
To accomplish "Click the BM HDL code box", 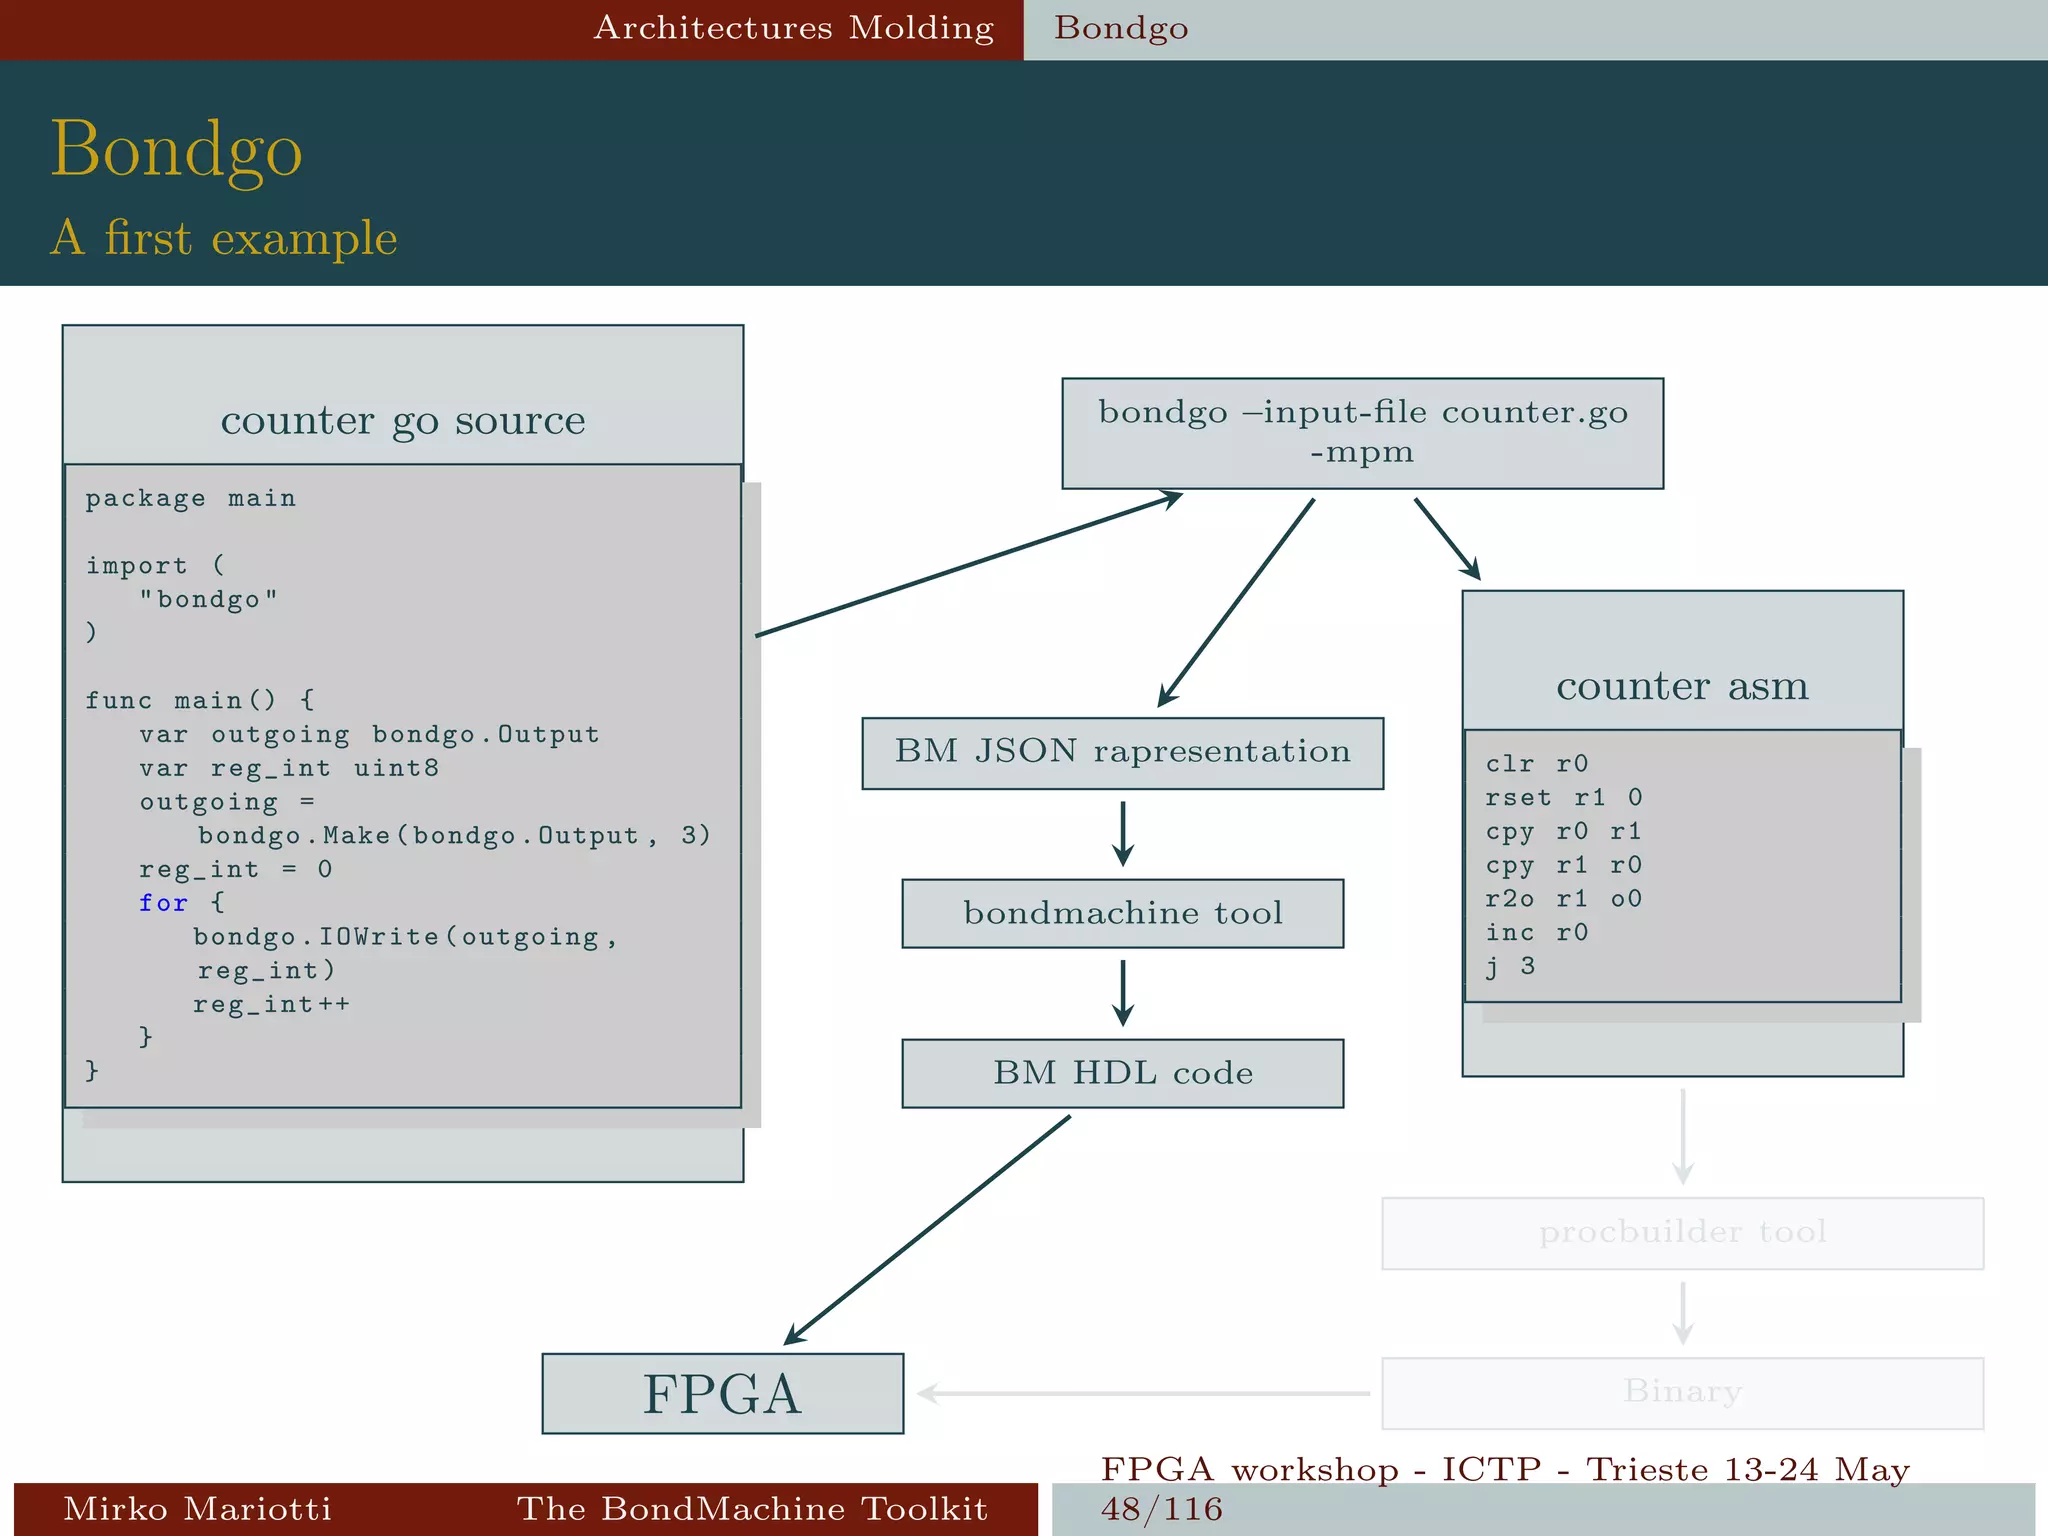I will 1122,1073.
